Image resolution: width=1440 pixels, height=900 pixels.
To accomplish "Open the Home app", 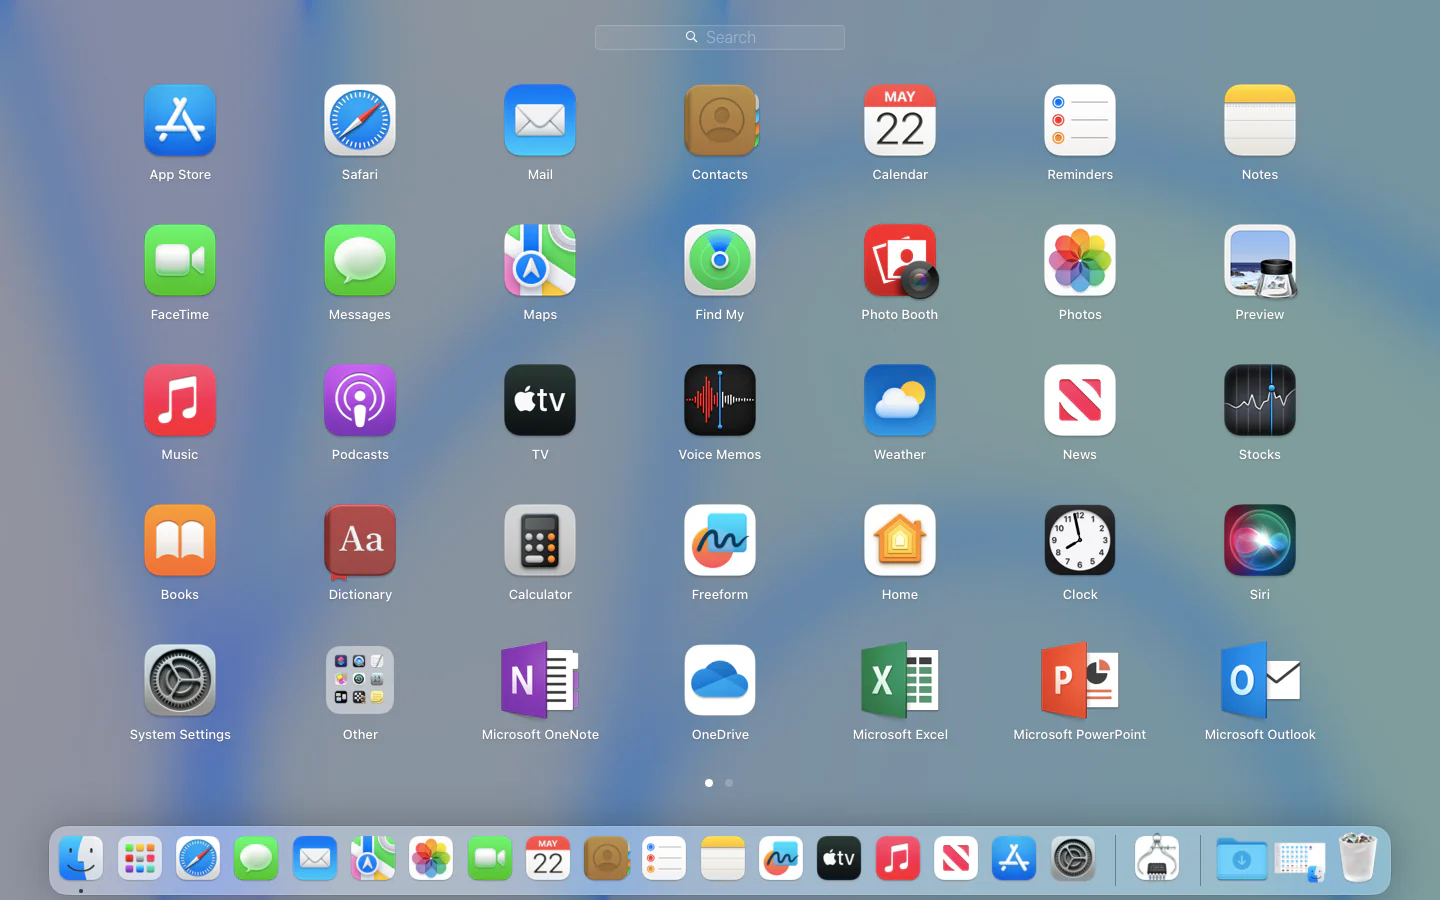I will tap(900, 541).
